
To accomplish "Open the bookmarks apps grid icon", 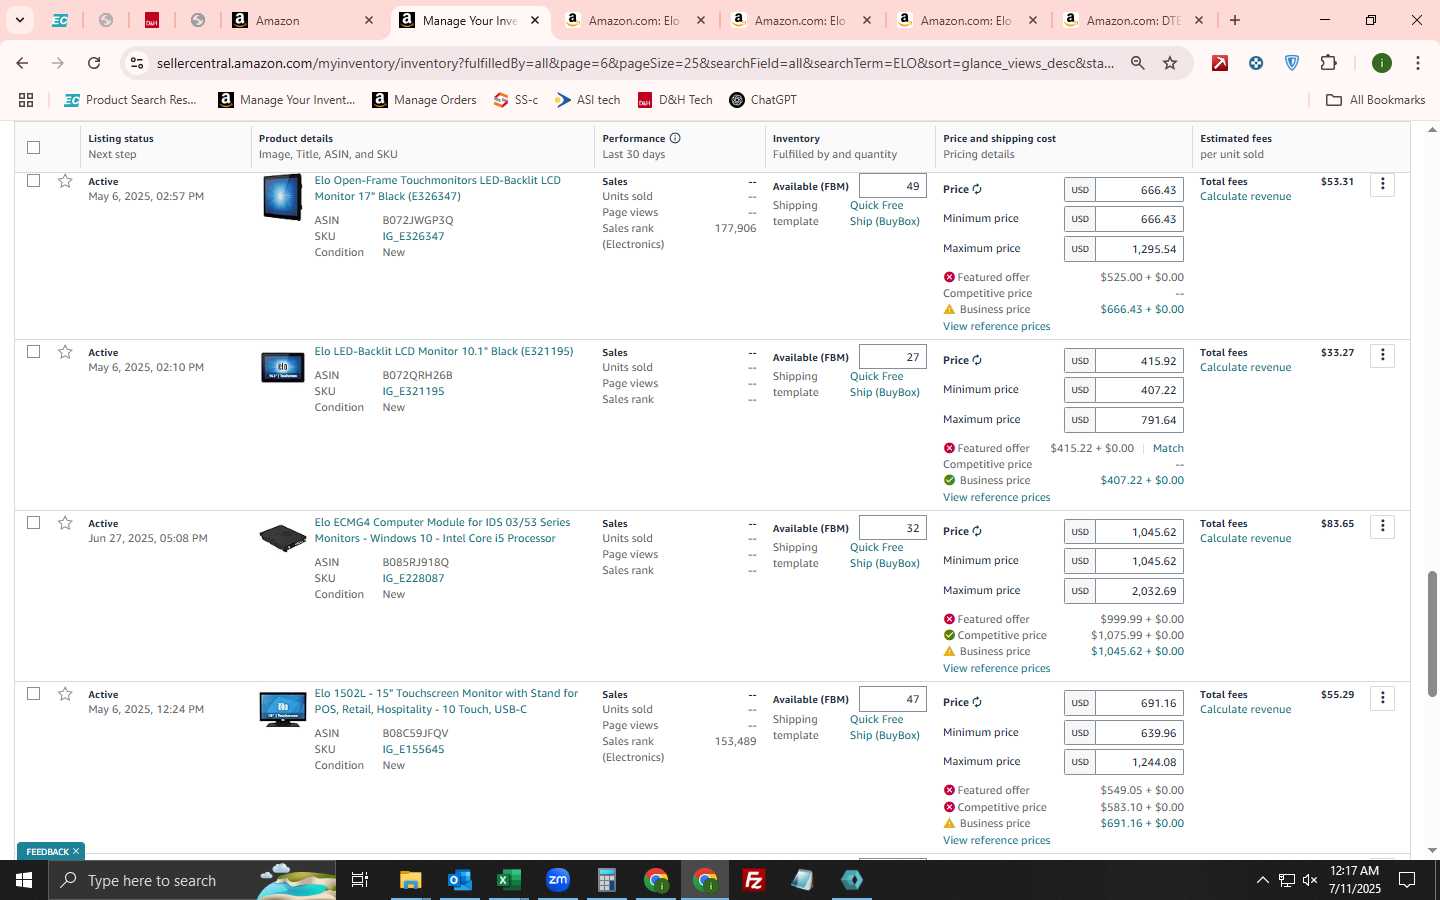I will (x=26, y=100).
